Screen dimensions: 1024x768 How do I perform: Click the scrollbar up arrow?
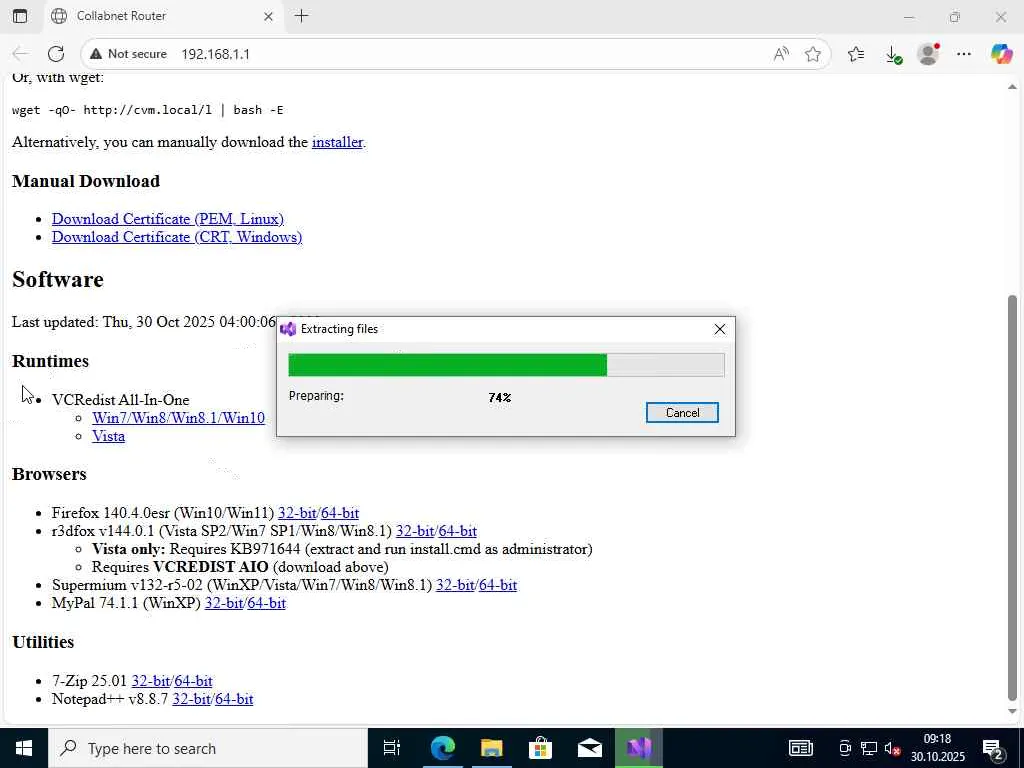pos(1012,86)
